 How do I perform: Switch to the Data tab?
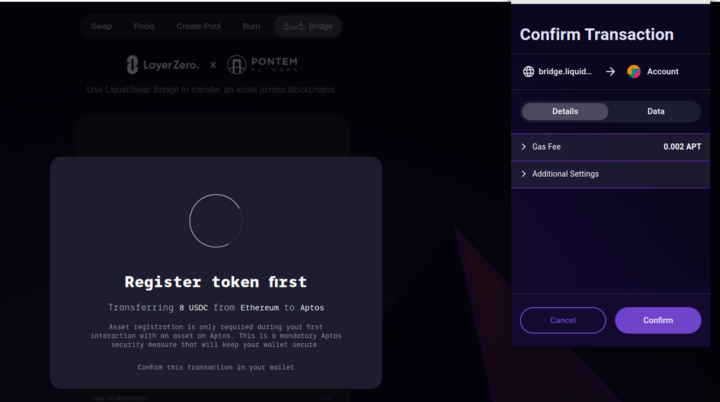point(656,112)
